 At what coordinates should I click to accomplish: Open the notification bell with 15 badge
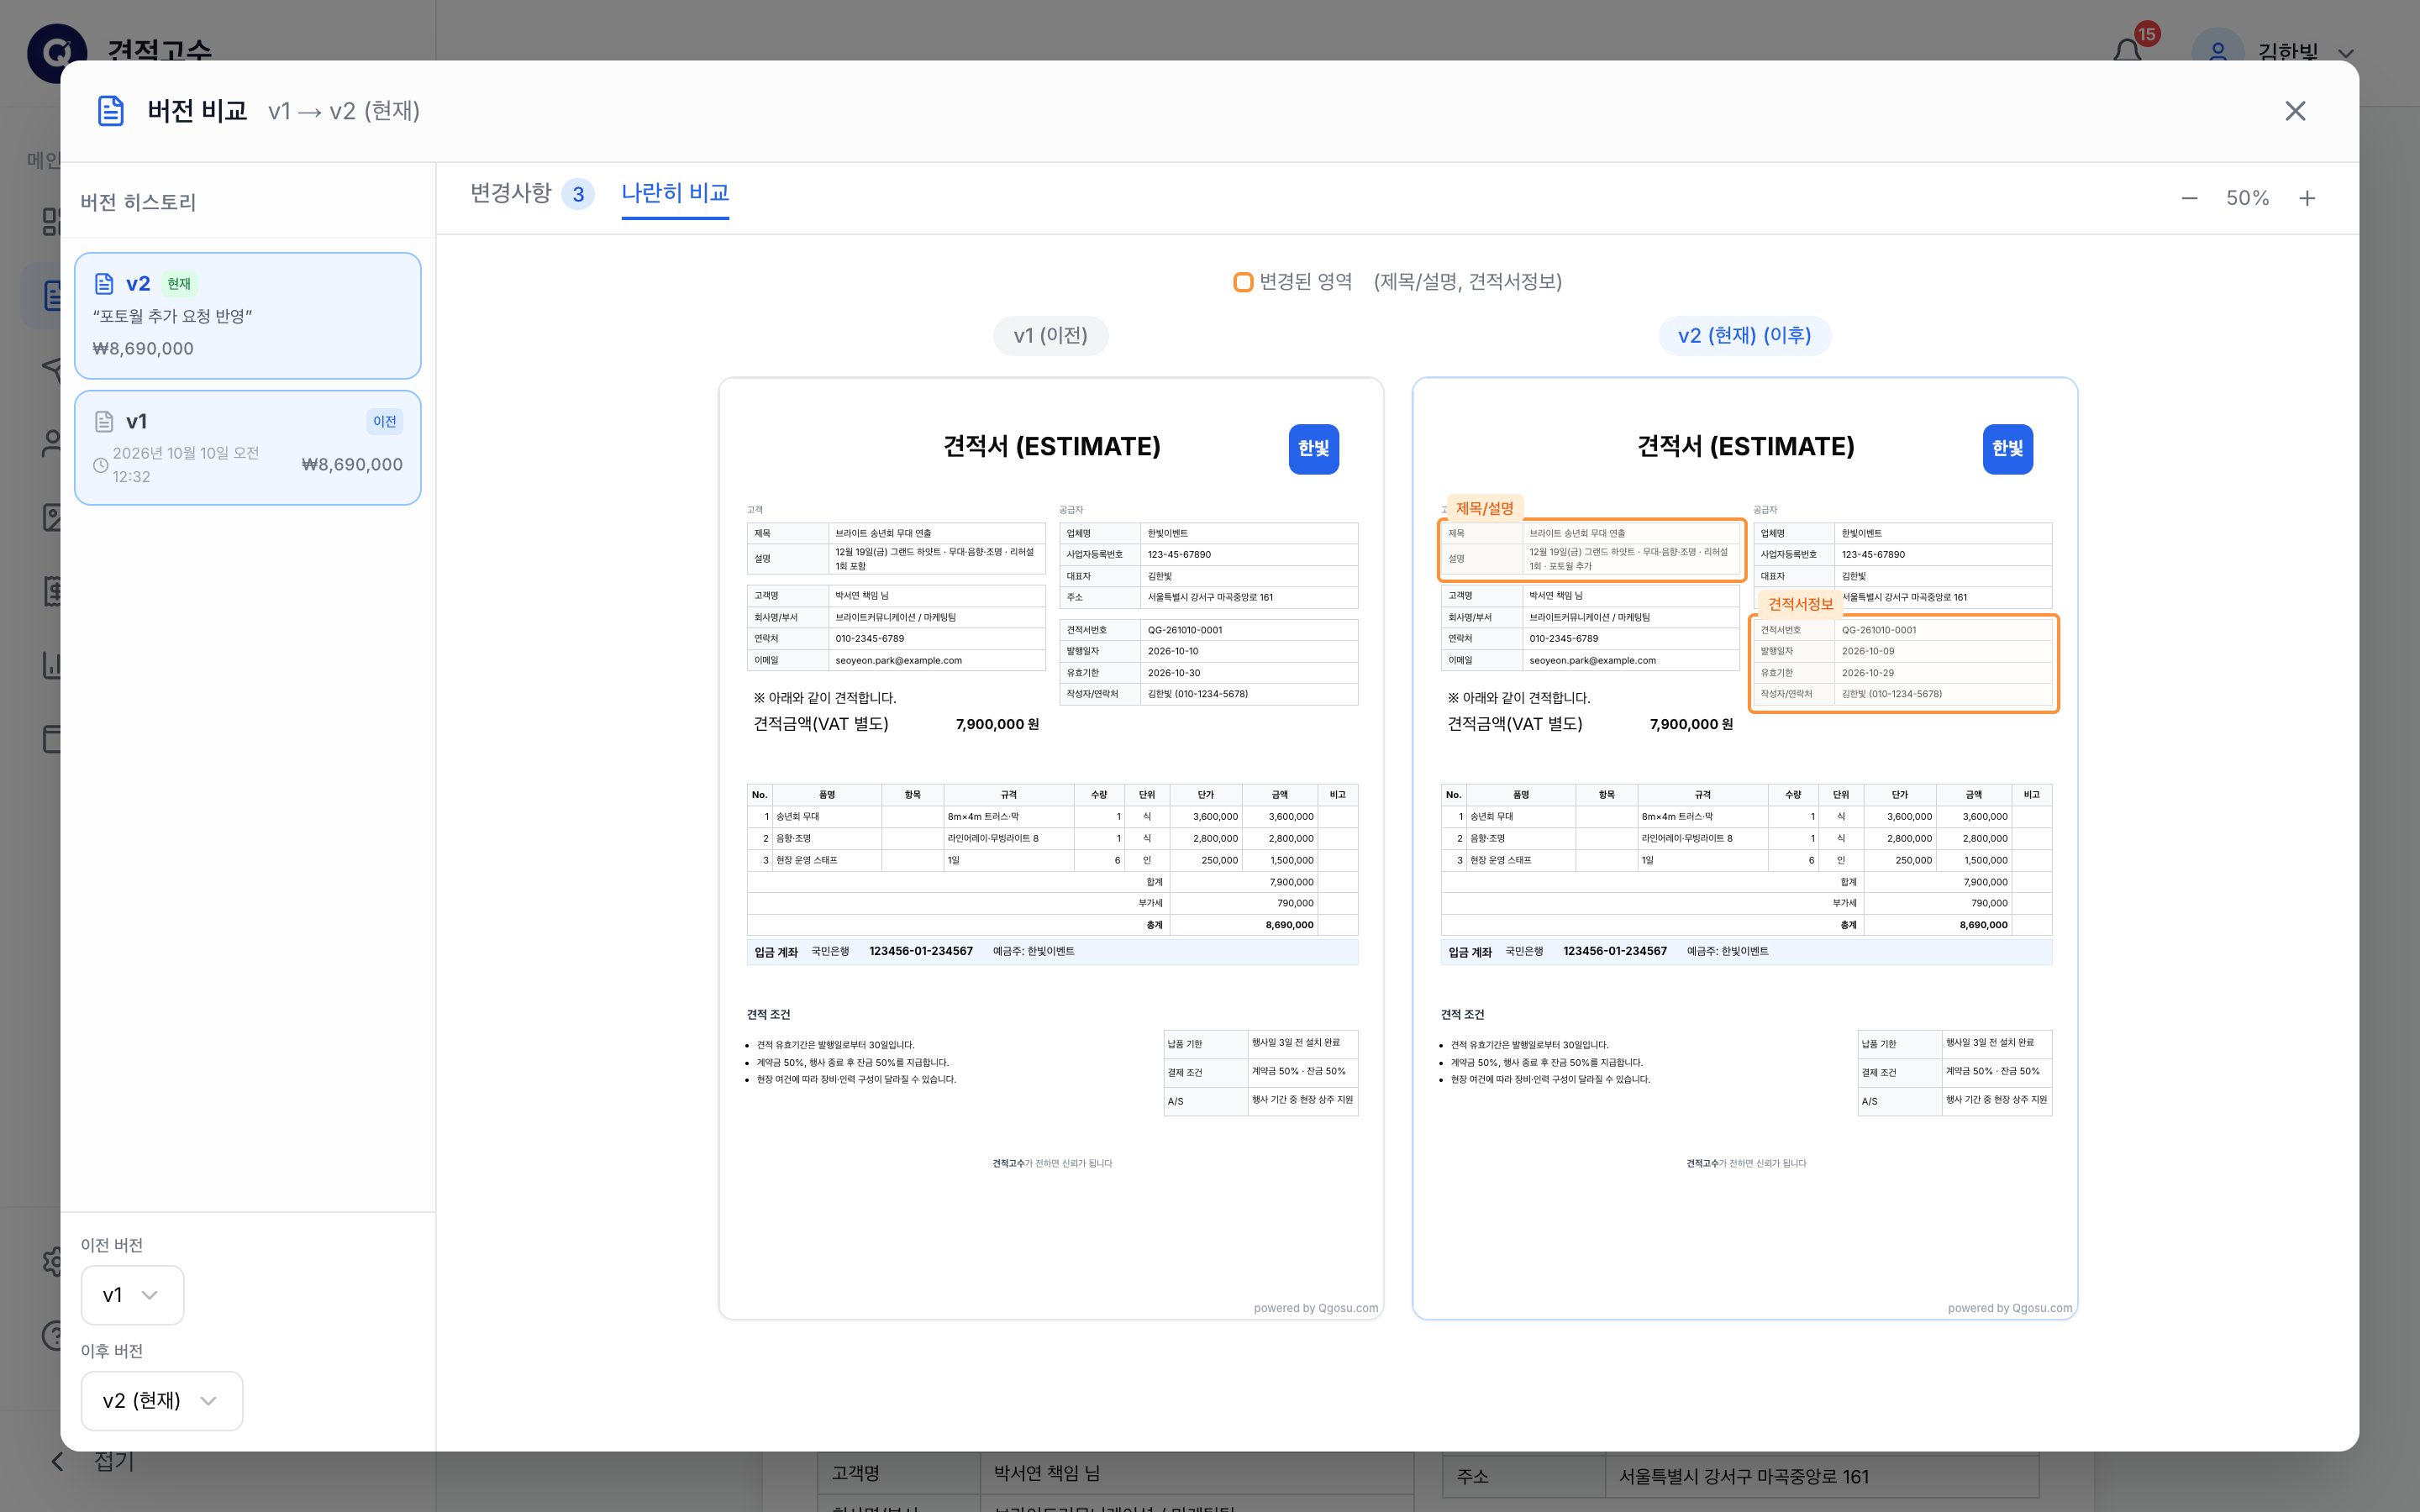(x=2128, y=50)
